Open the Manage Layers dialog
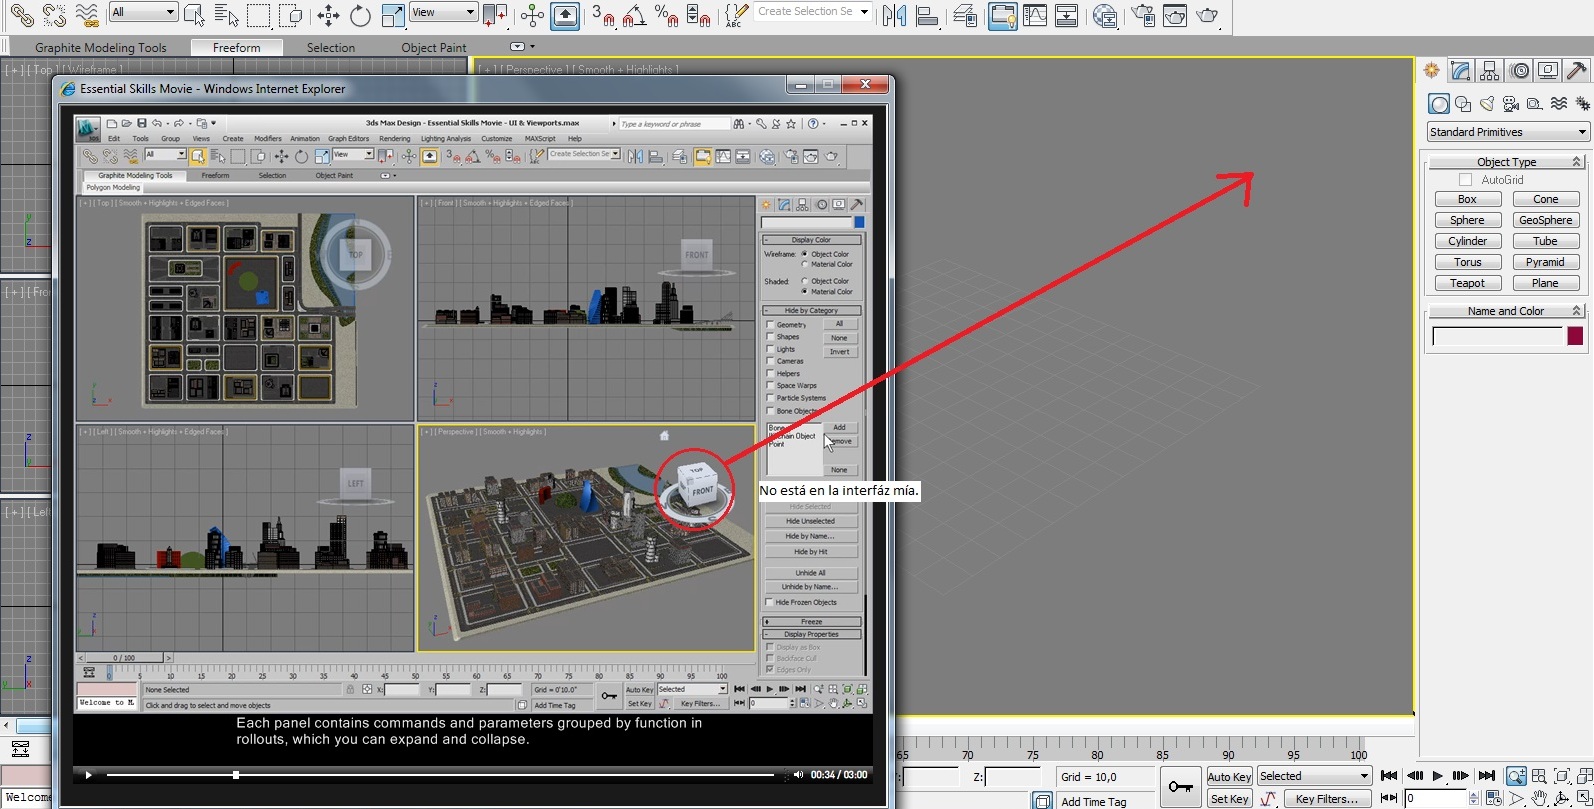 [964, 15]
